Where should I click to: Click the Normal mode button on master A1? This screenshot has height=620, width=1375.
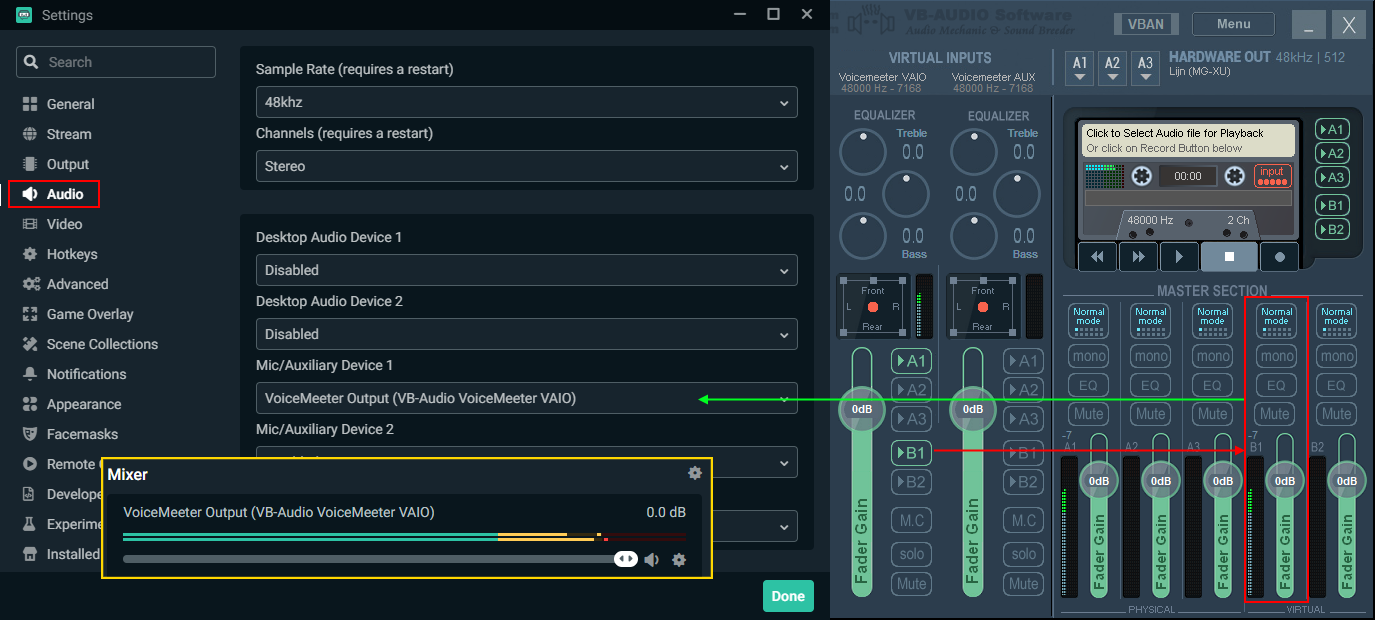(1089, 321)
